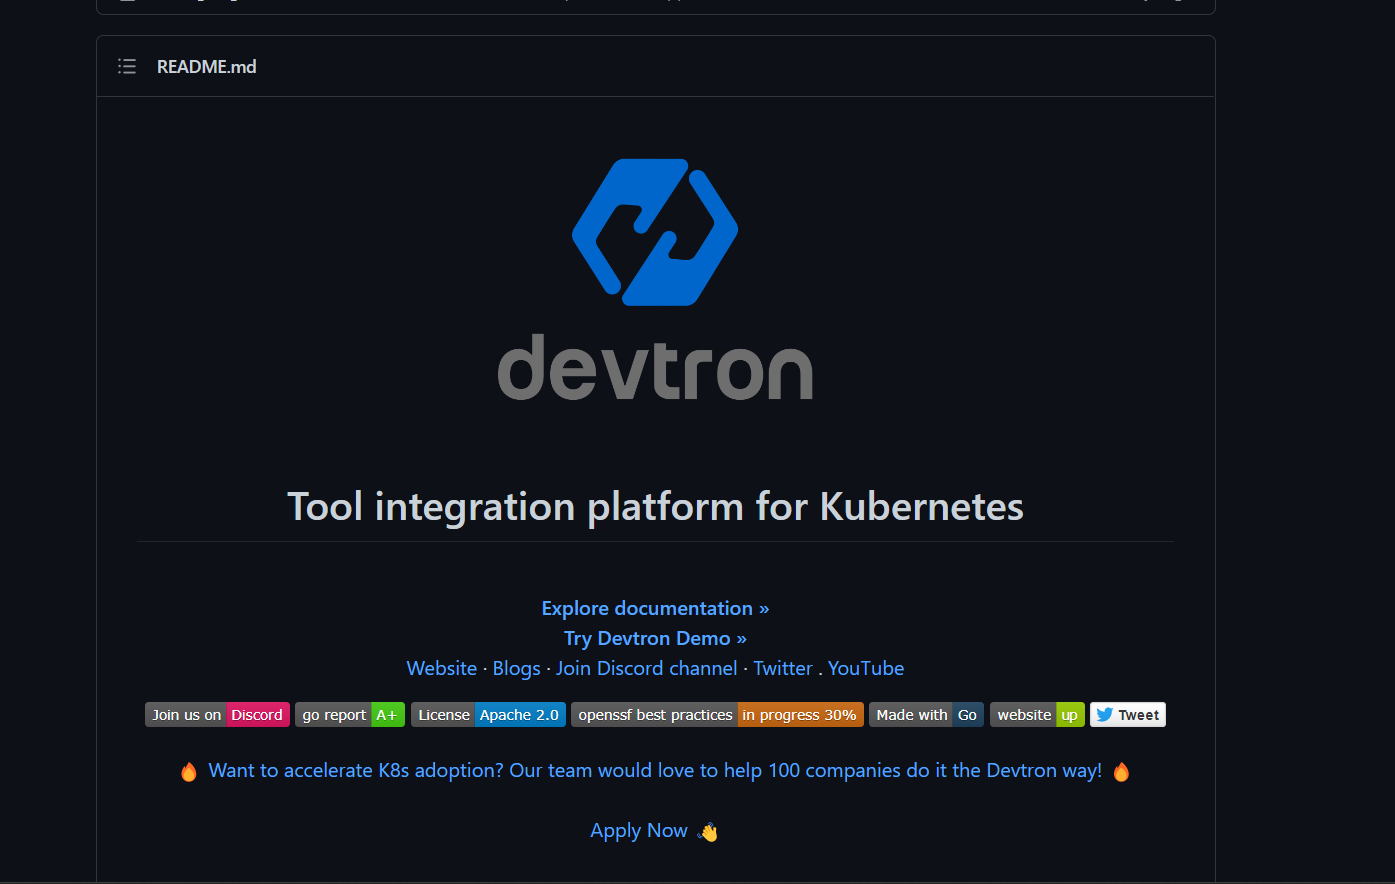Visit the Website link

point(442,668)
